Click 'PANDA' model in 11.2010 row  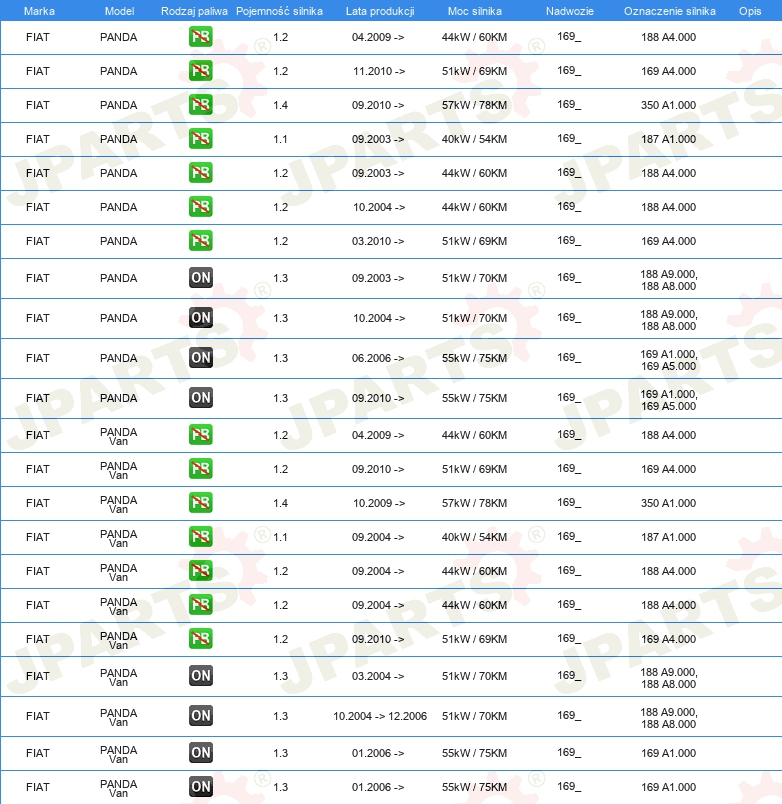[118, 71]
